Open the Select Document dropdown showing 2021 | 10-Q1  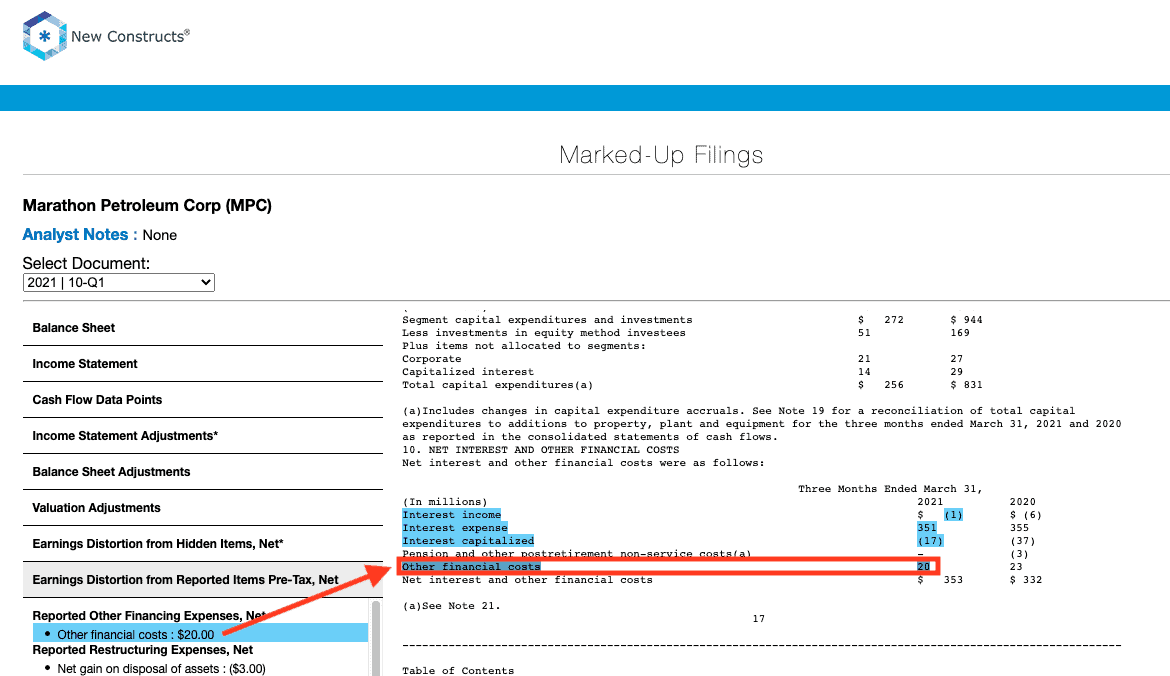pyautogui.click(x=119, y=282)
